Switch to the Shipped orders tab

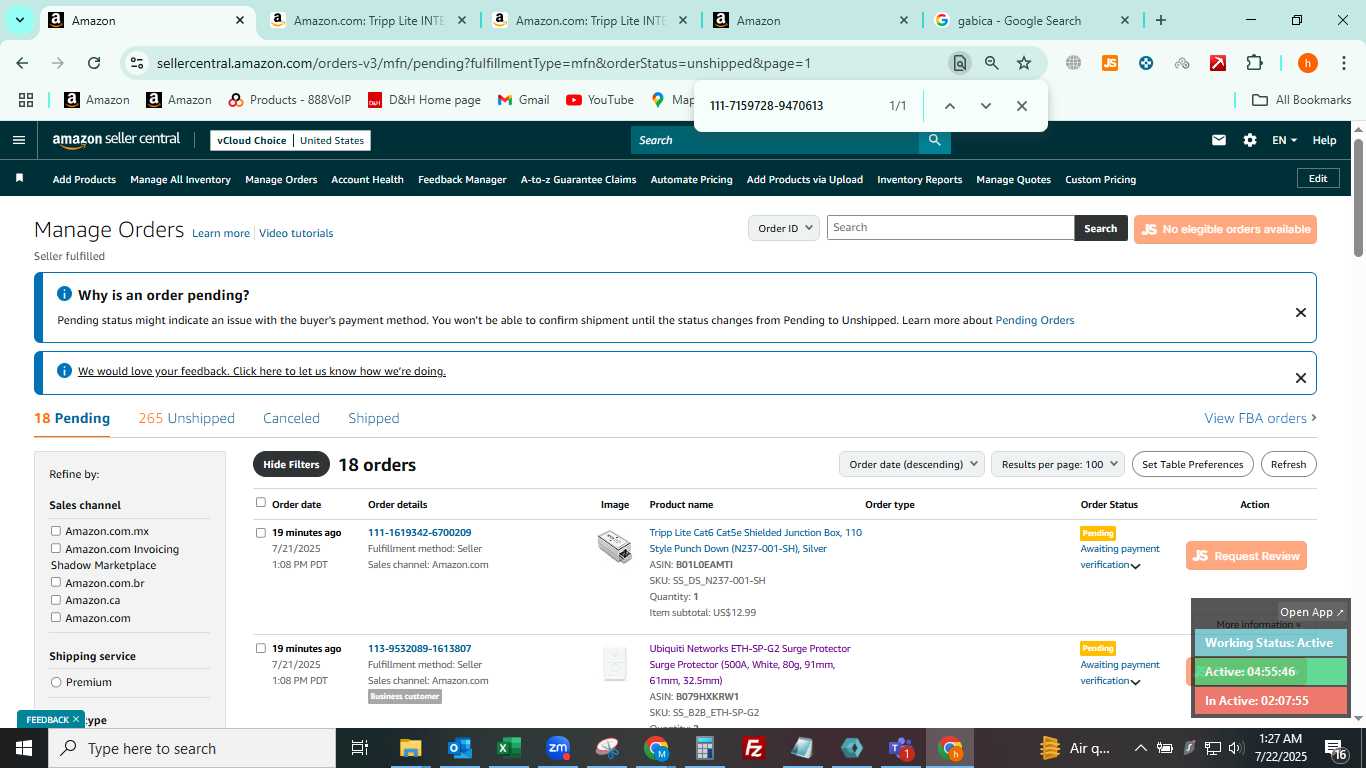click(374, 418)
